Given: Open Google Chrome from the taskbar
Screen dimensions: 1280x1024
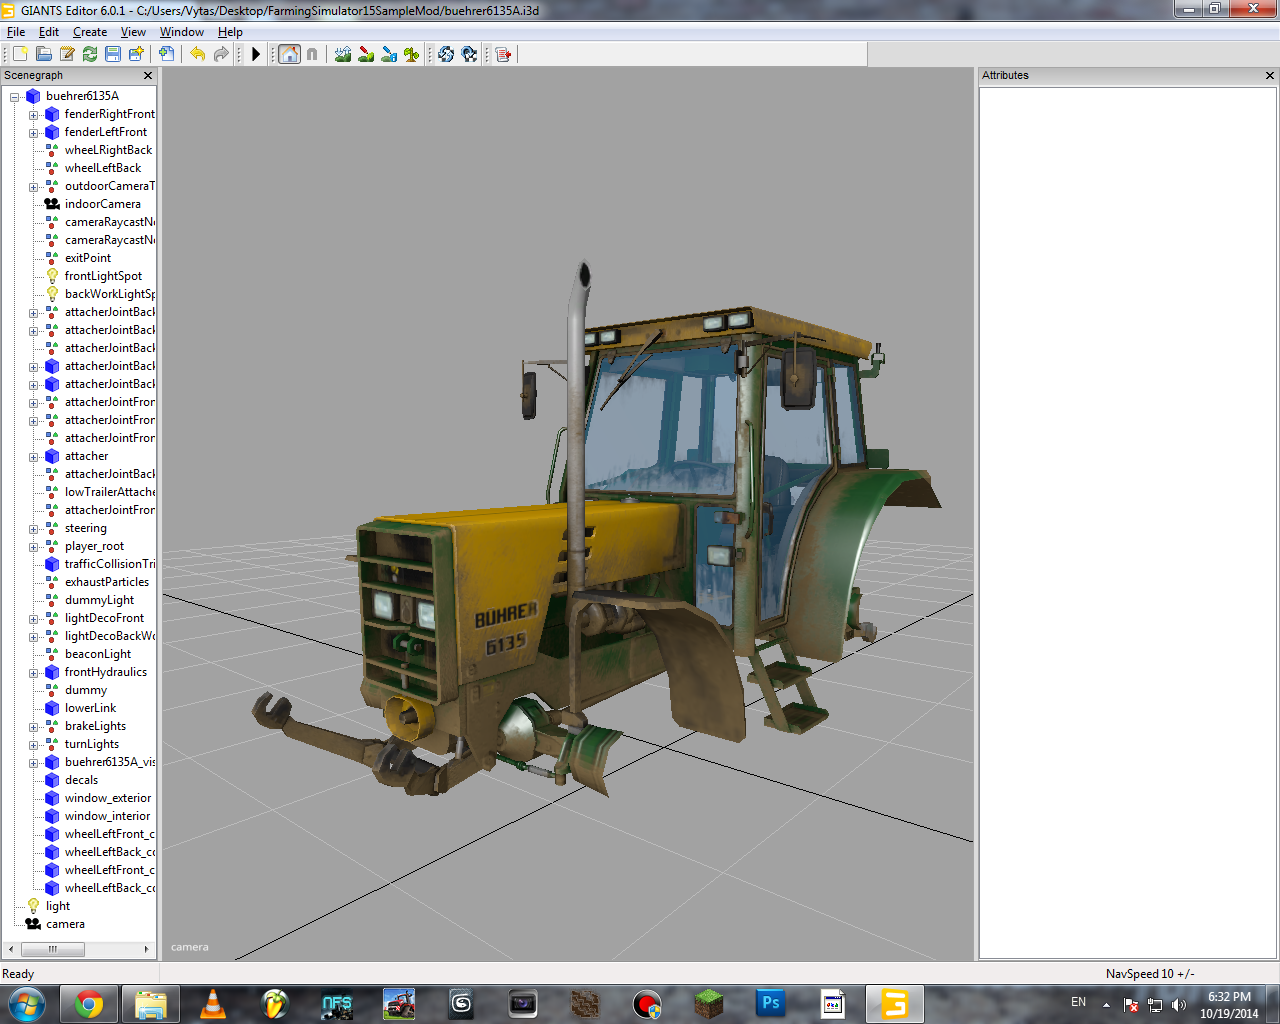Looking at the screenshot, I should pyautogui.click(x=89, y=1004).
